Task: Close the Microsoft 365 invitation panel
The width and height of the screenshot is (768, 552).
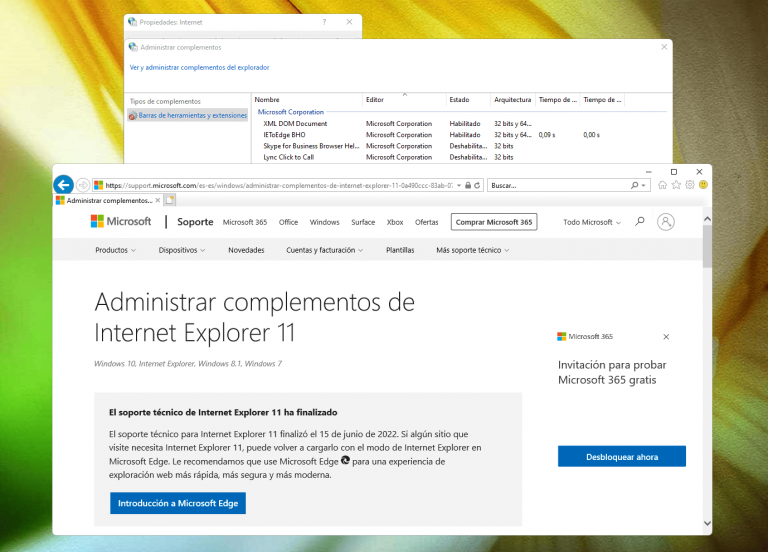Action: point(666,337)
